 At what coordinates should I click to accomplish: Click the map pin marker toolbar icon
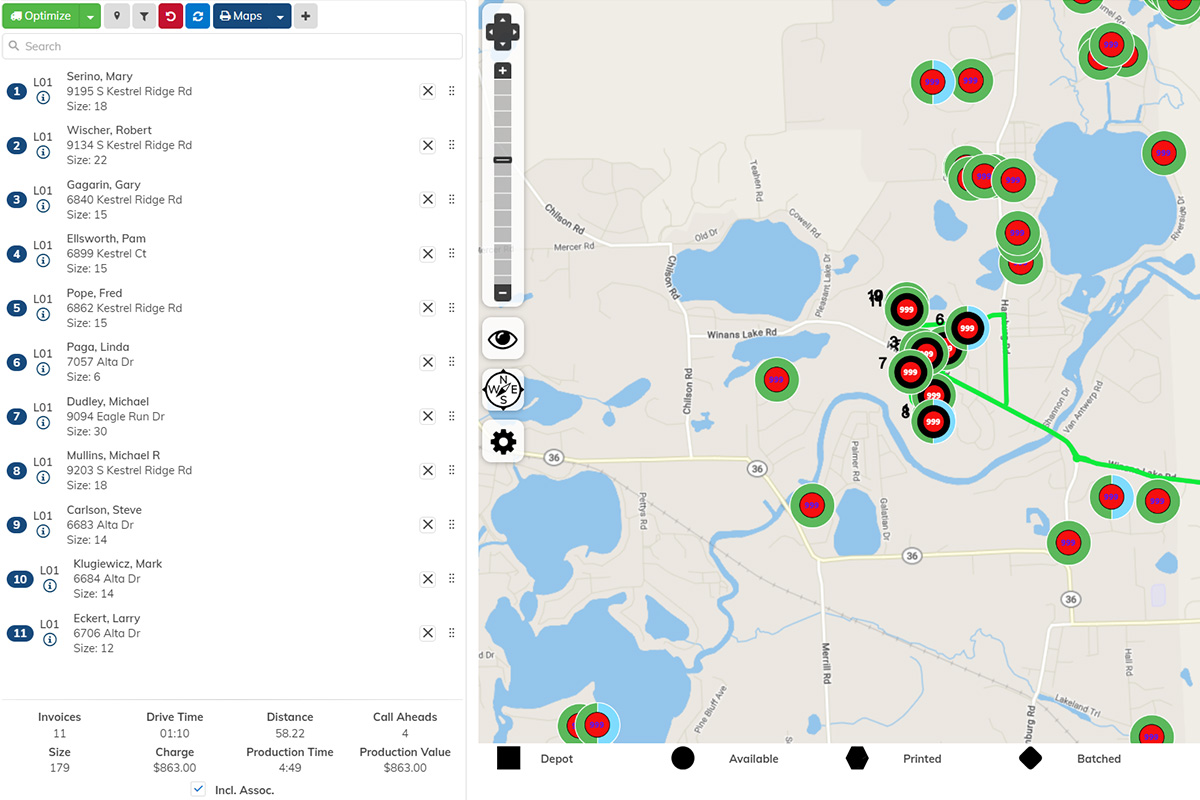click(117, 16)
